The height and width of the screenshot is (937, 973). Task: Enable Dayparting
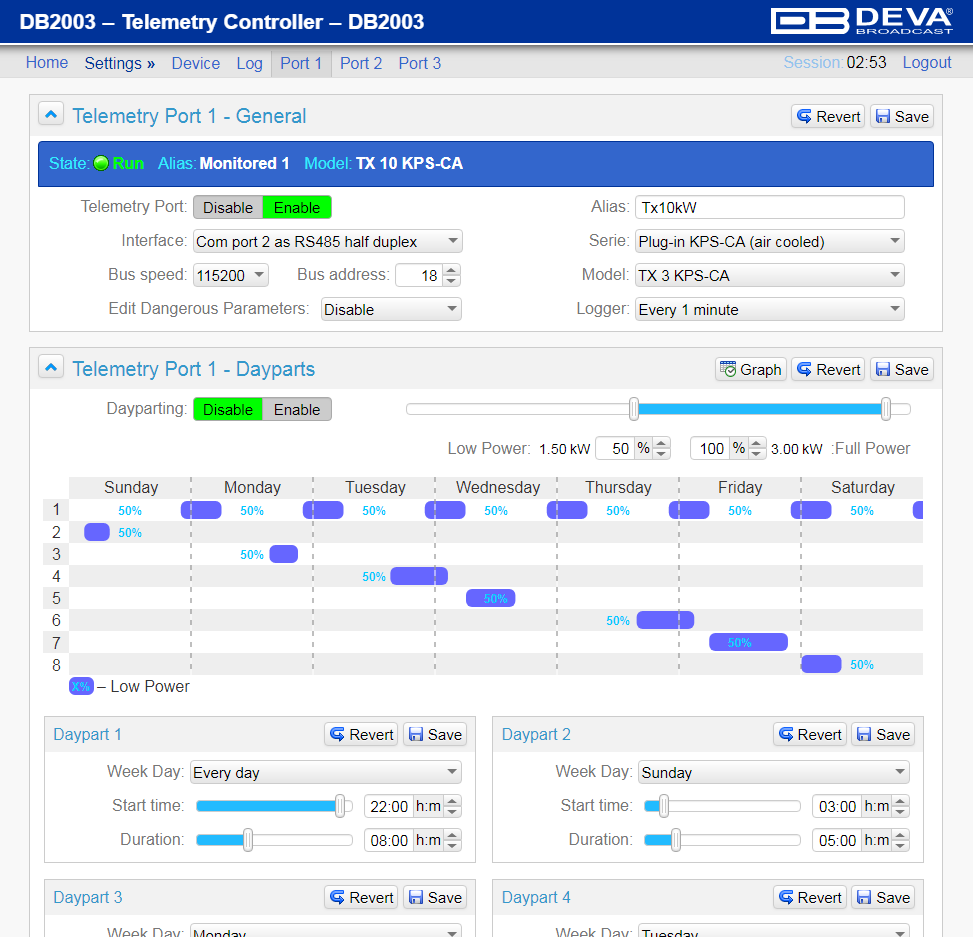297,410
